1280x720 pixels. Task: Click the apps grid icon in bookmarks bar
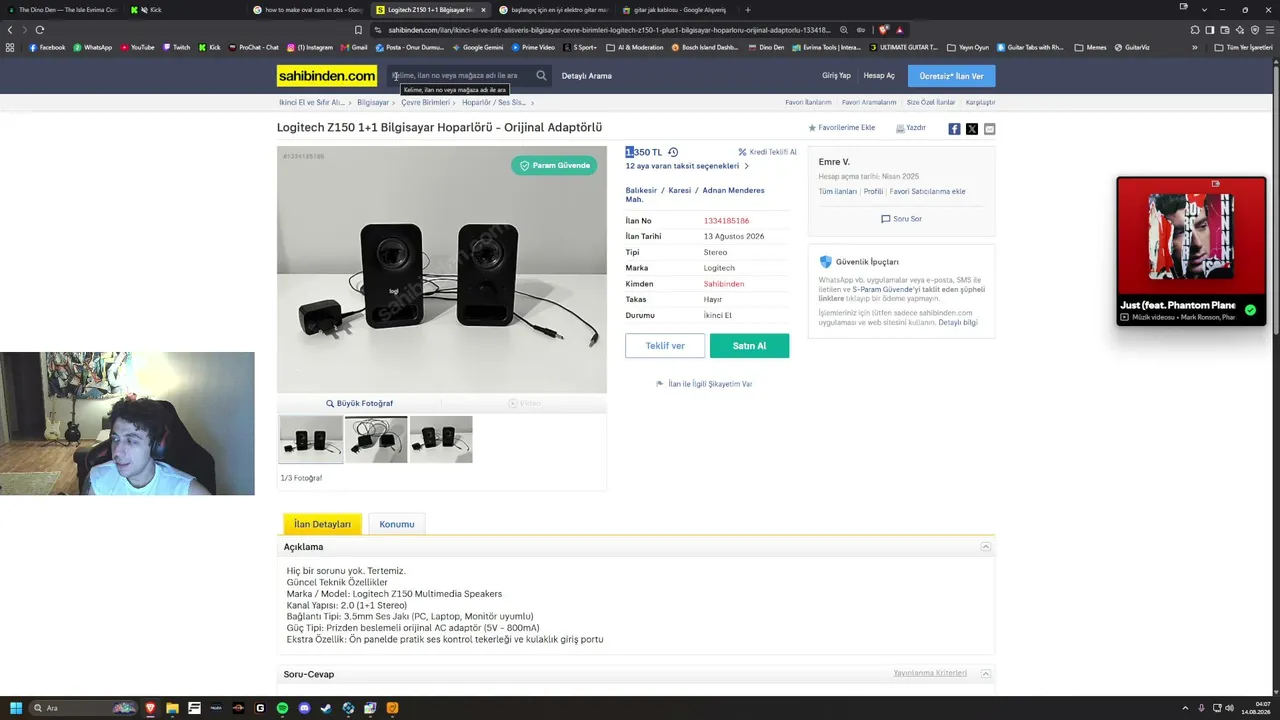click(x=10, y=47)
